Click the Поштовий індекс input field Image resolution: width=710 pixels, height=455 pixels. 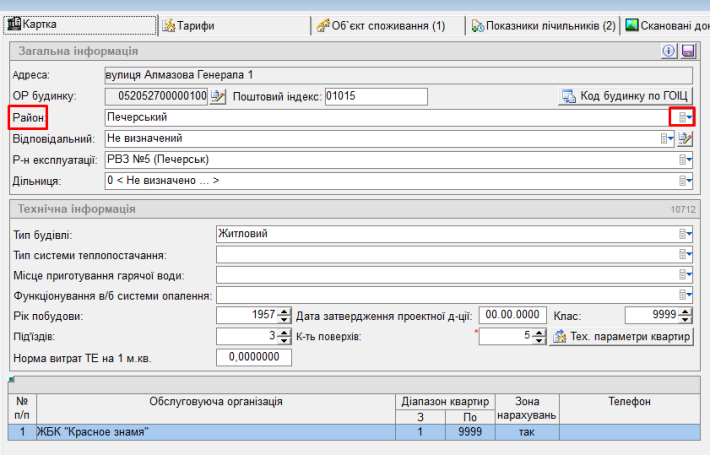[376, 97]
